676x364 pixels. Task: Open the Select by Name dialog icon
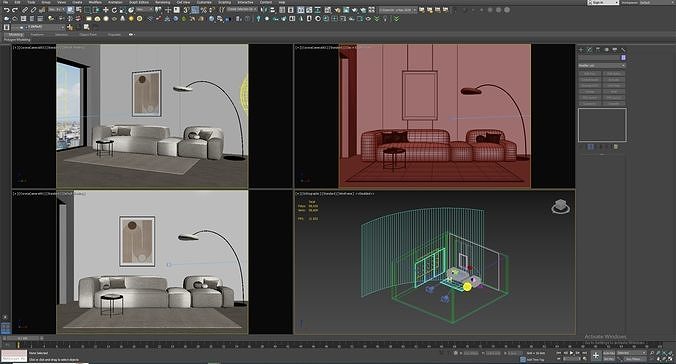pos(79,9)
